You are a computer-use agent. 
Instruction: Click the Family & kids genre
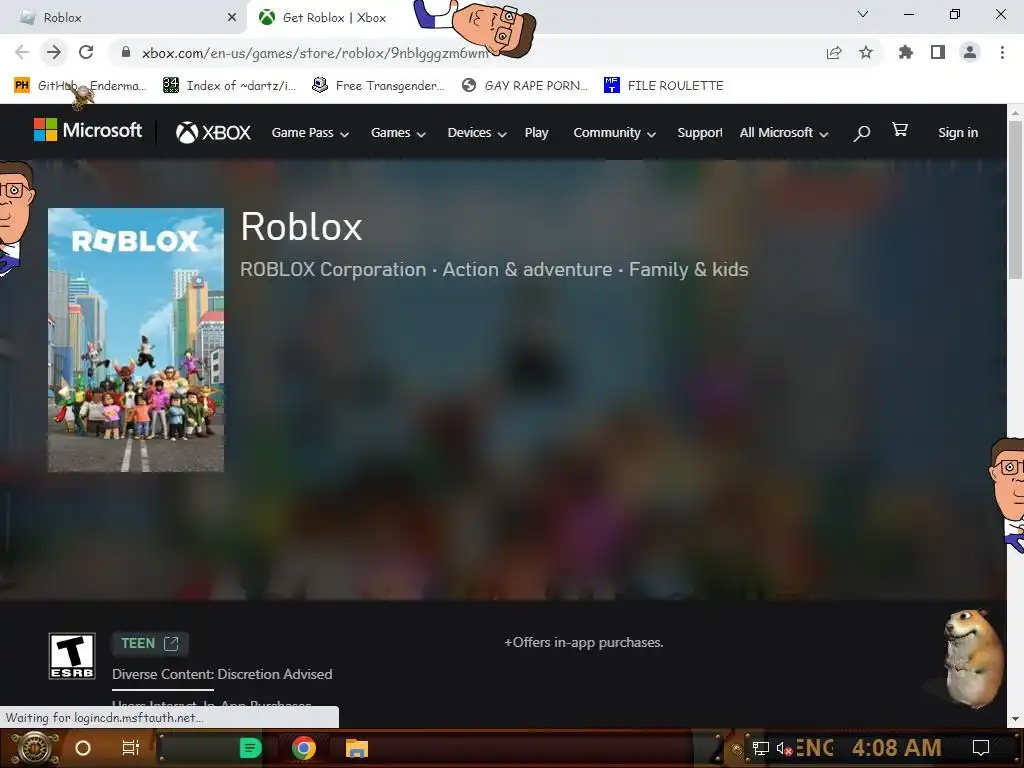coord(688,270)
